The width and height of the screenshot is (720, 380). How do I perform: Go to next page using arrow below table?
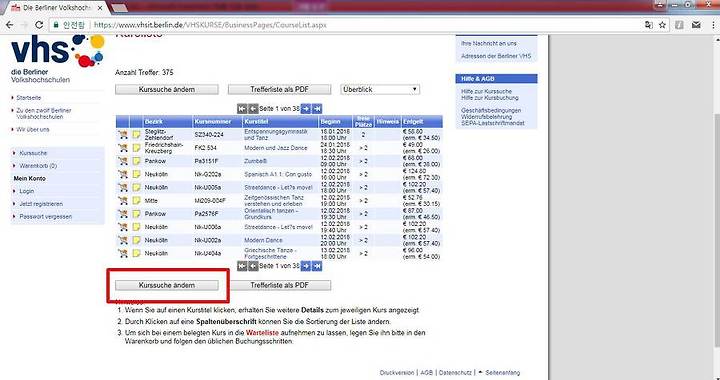(306, 266)
